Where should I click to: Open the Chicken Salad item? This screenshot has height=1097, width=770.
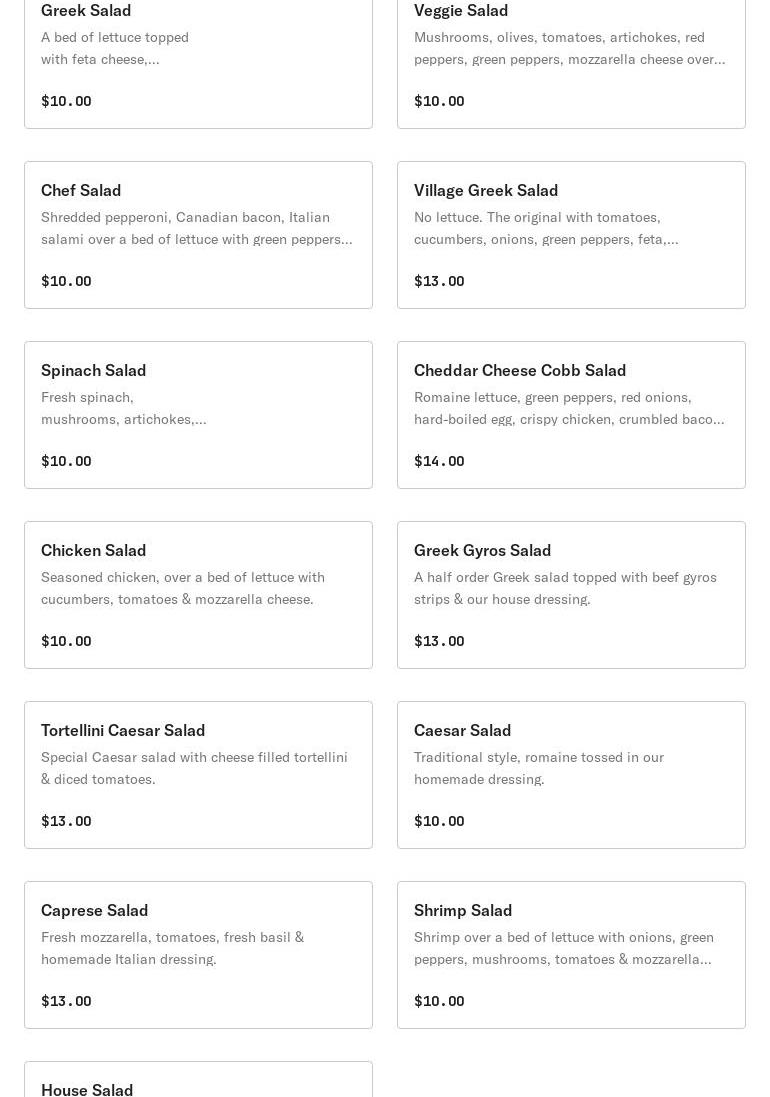[199, 595]
